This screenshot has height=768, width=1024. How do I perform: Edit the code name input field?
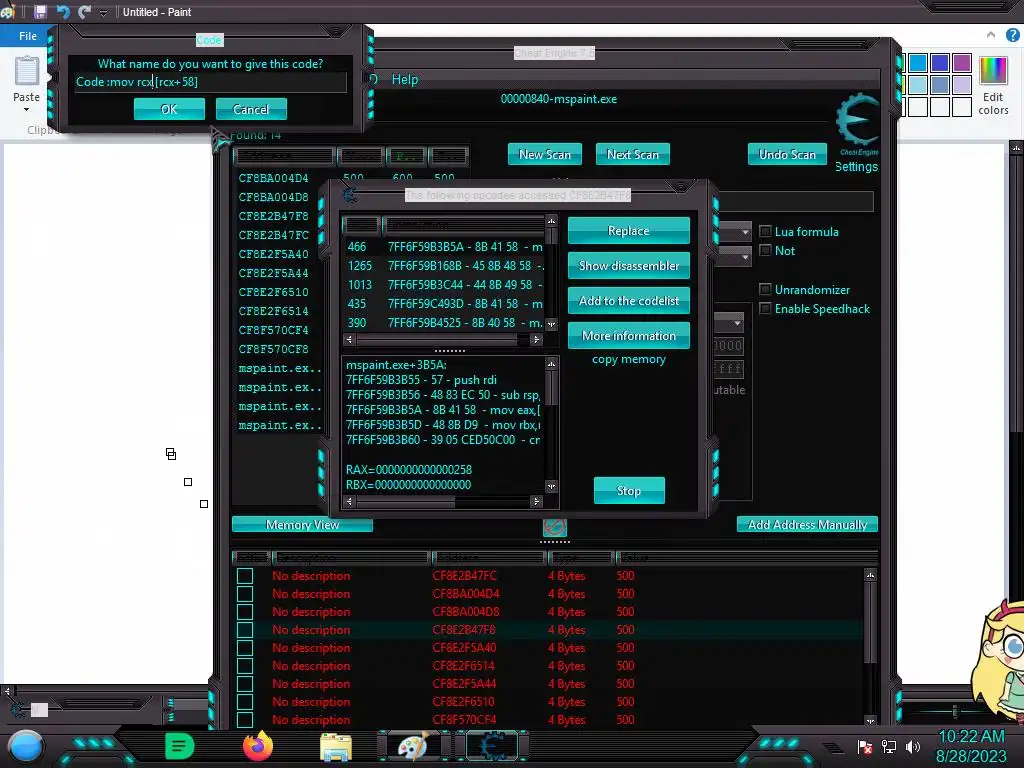pos(210,82)
